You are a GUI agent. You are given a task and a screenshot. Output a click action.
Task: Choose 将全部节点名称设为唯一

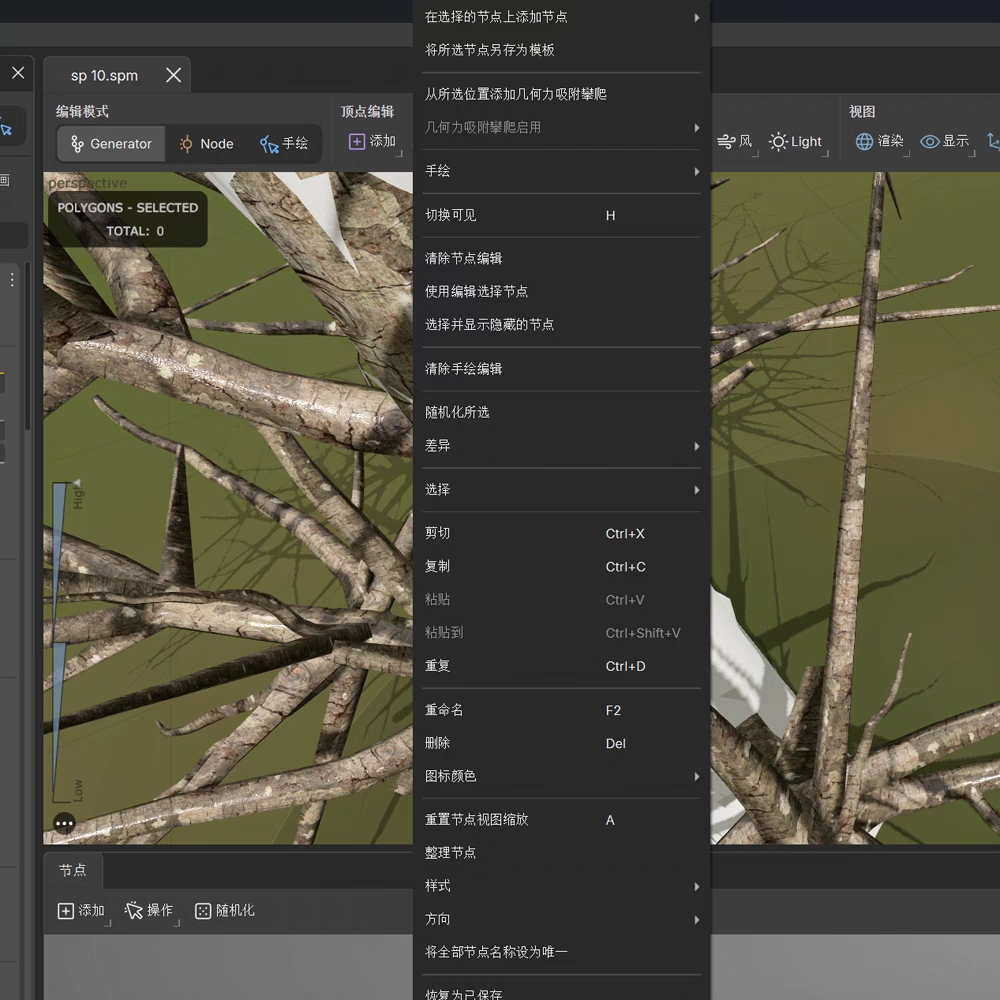(x=562, y=952)
